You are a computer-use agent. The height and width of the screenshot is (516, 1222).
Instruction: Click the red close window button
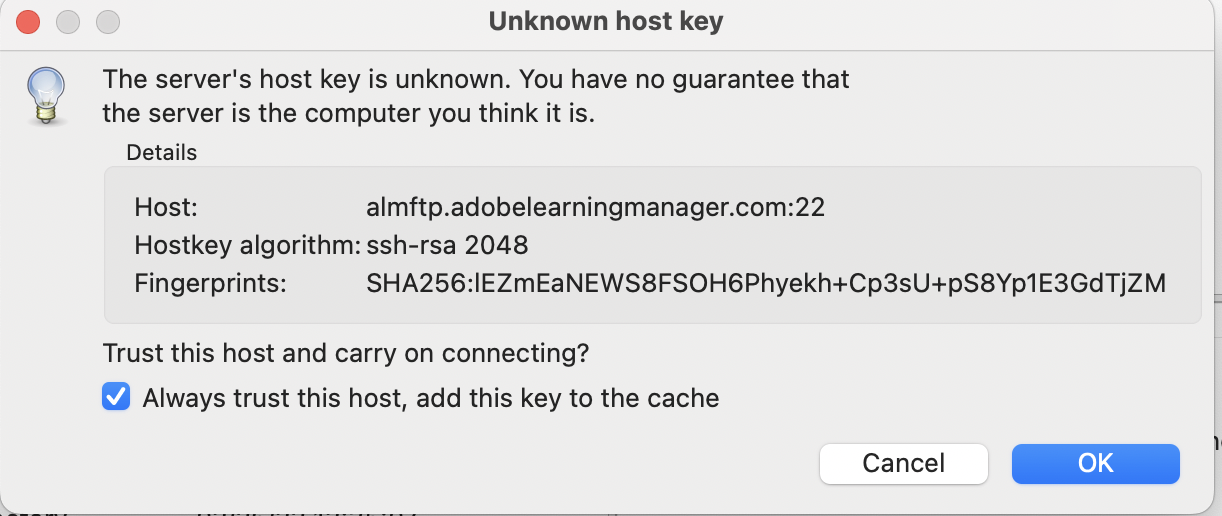click(29, 21)
